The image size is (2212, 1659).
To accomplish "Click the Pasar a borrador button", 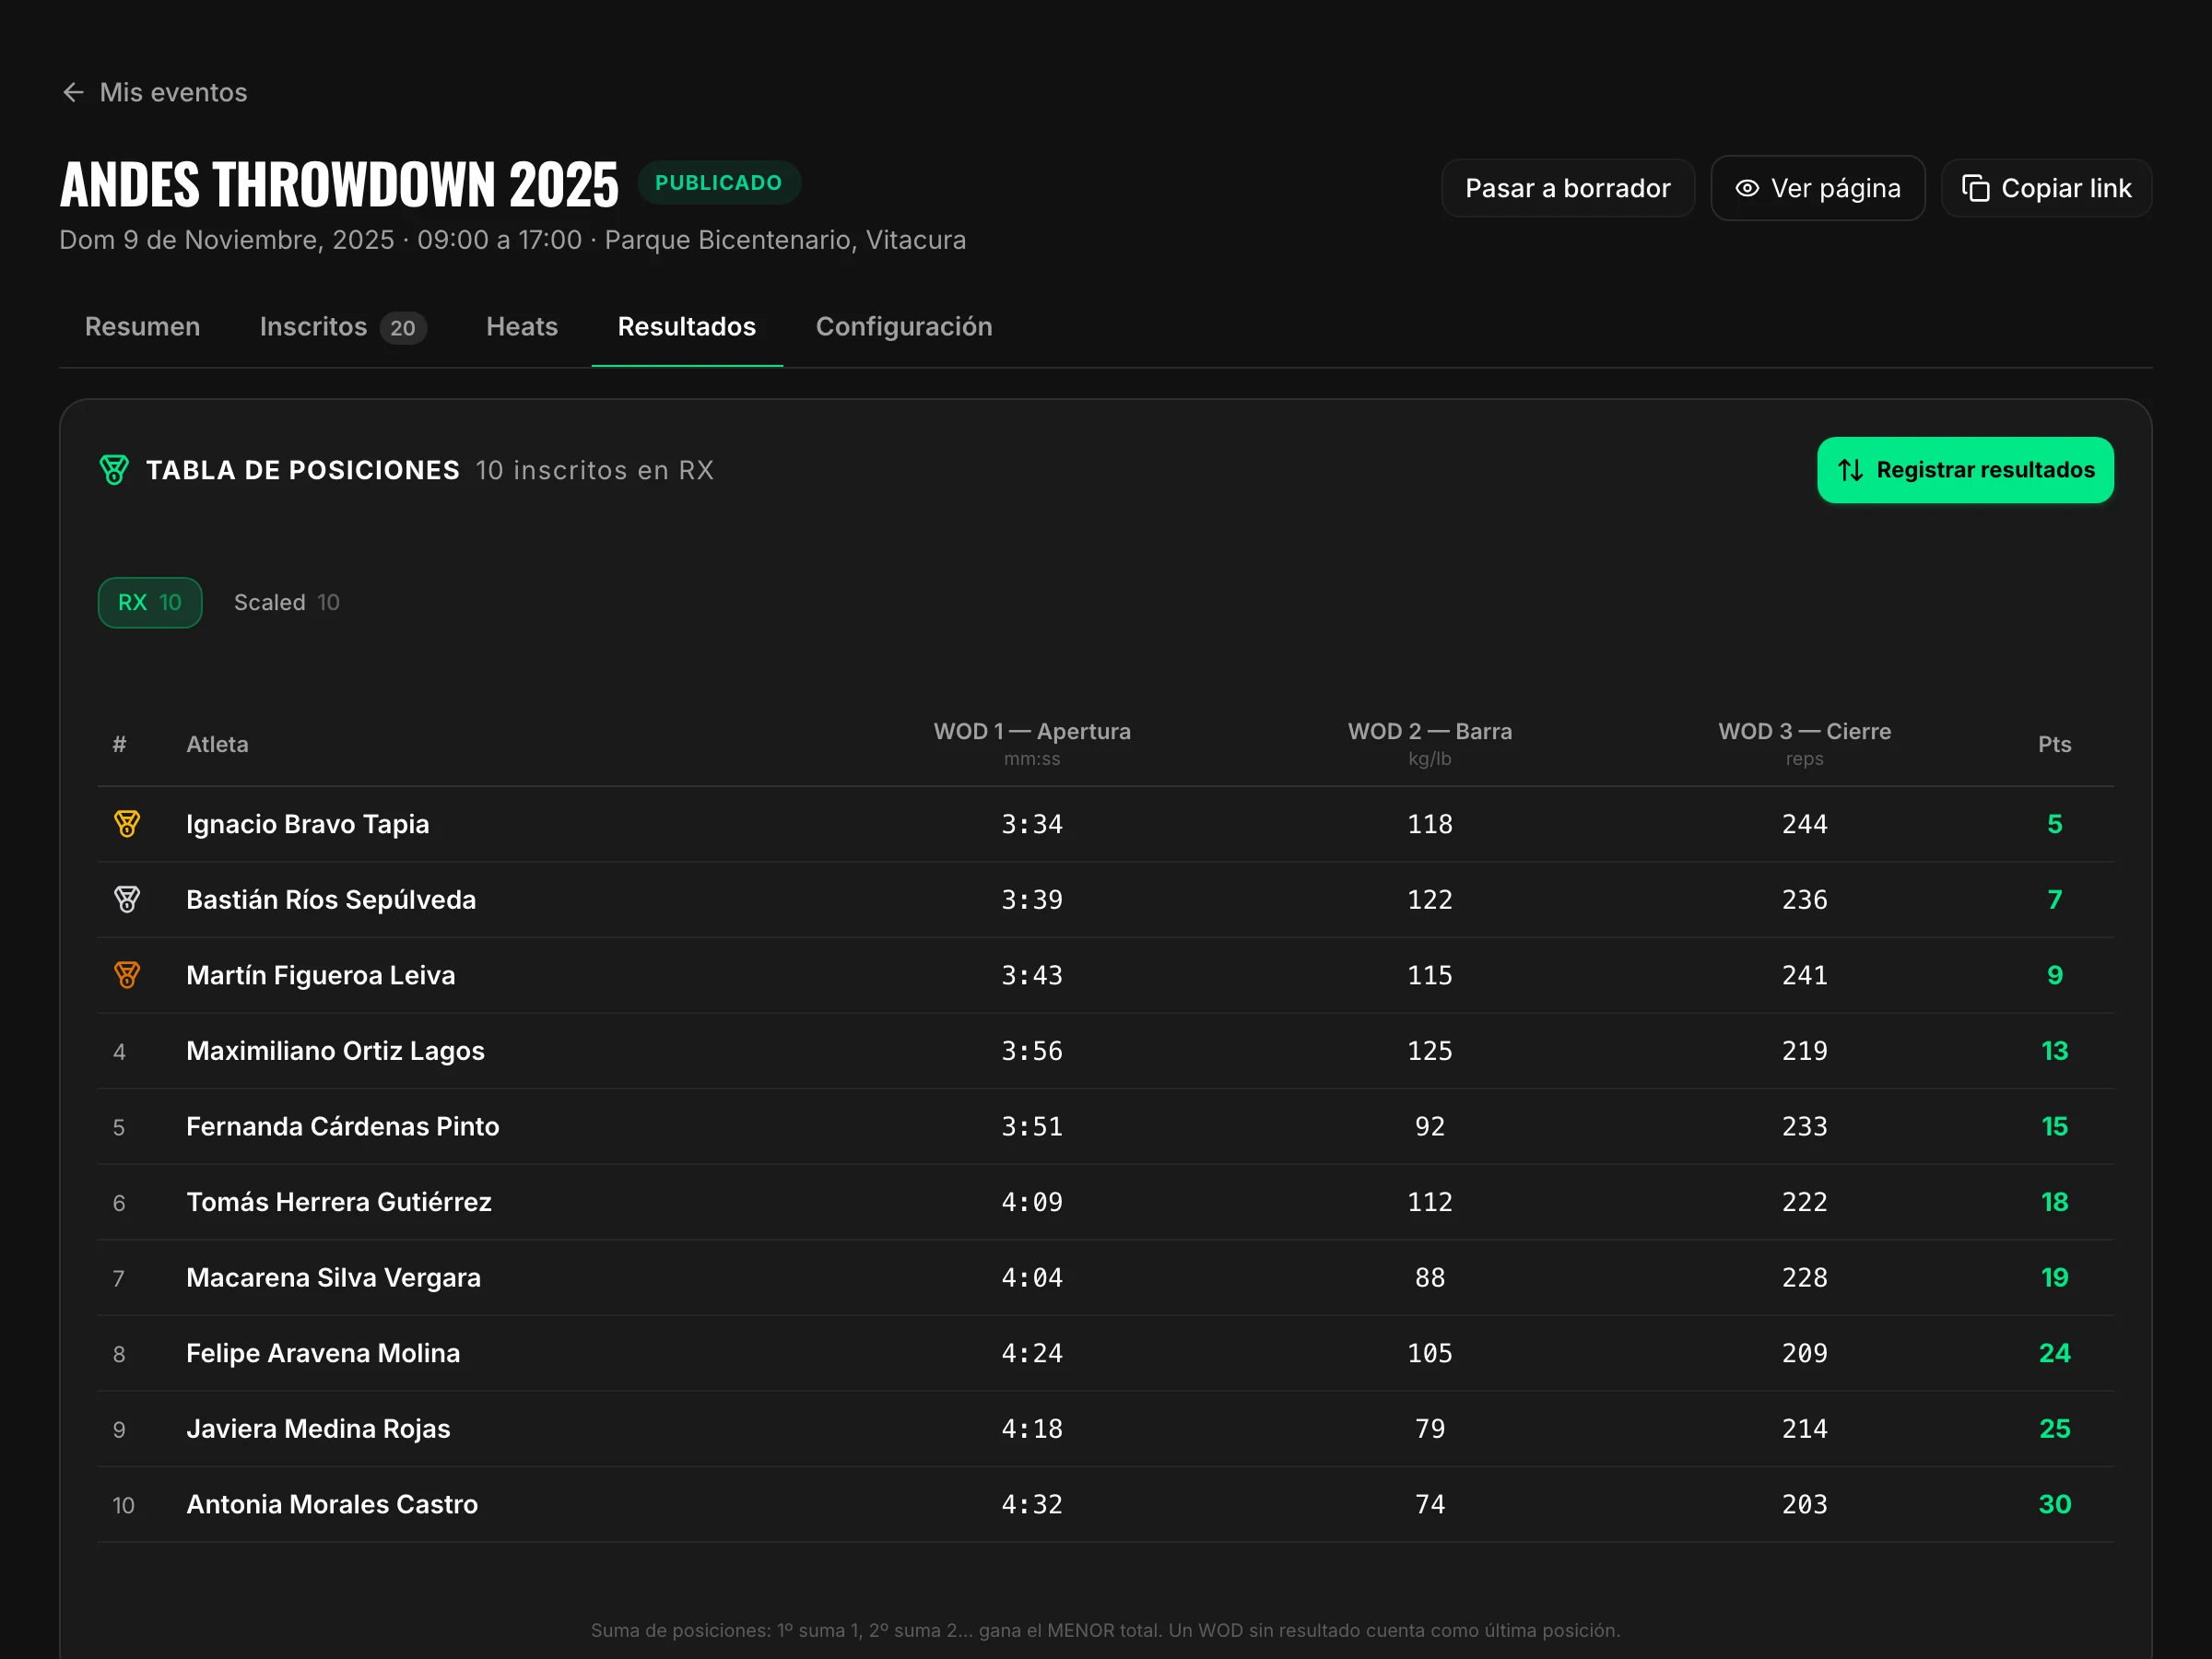I will click(x=1567, y=188).
